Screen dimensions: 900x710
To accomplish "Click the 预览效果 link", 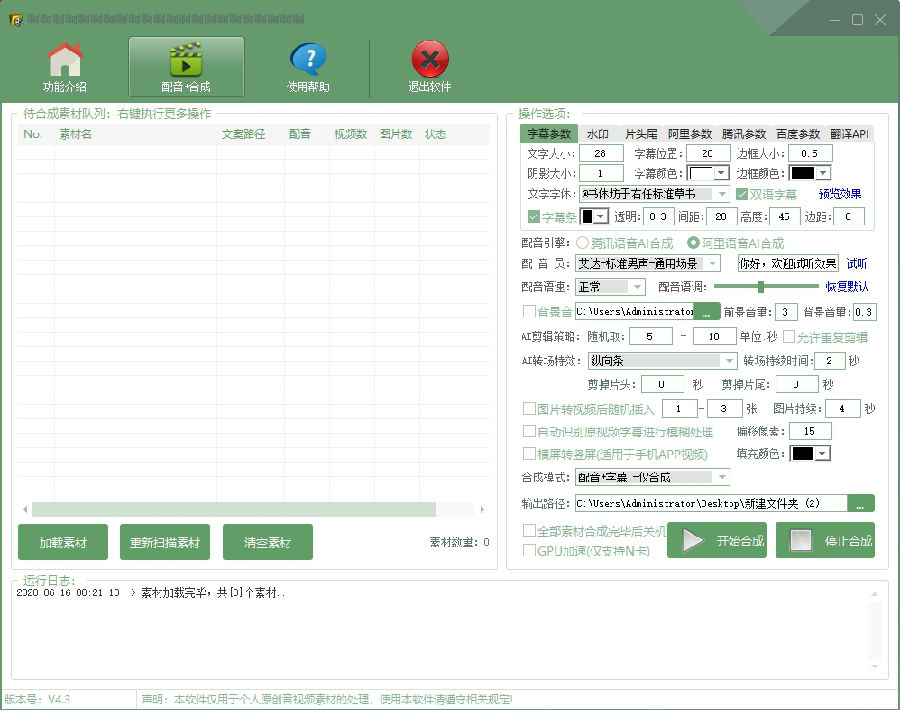I will tap(840, 194).
